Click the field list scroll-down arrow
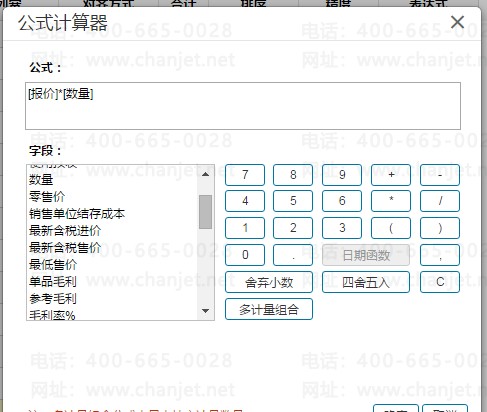 click(206, 311)
